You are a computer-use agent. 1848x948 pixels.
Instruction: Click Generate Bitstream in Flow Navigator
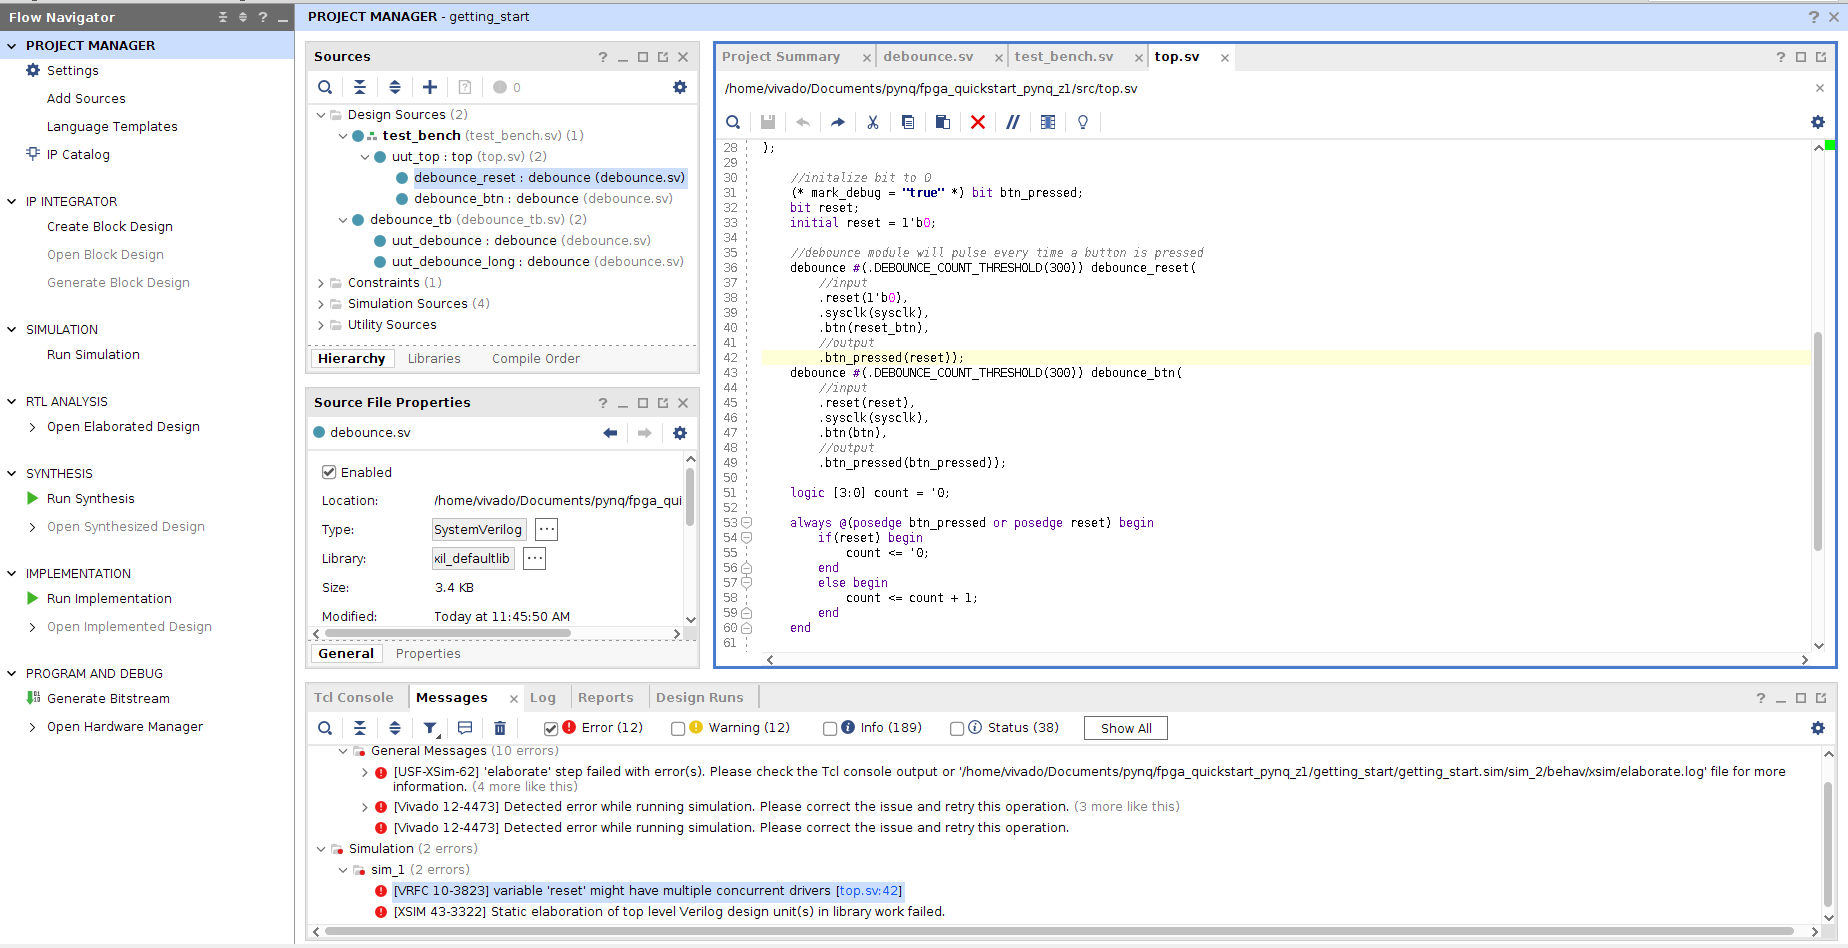[108, 698]
